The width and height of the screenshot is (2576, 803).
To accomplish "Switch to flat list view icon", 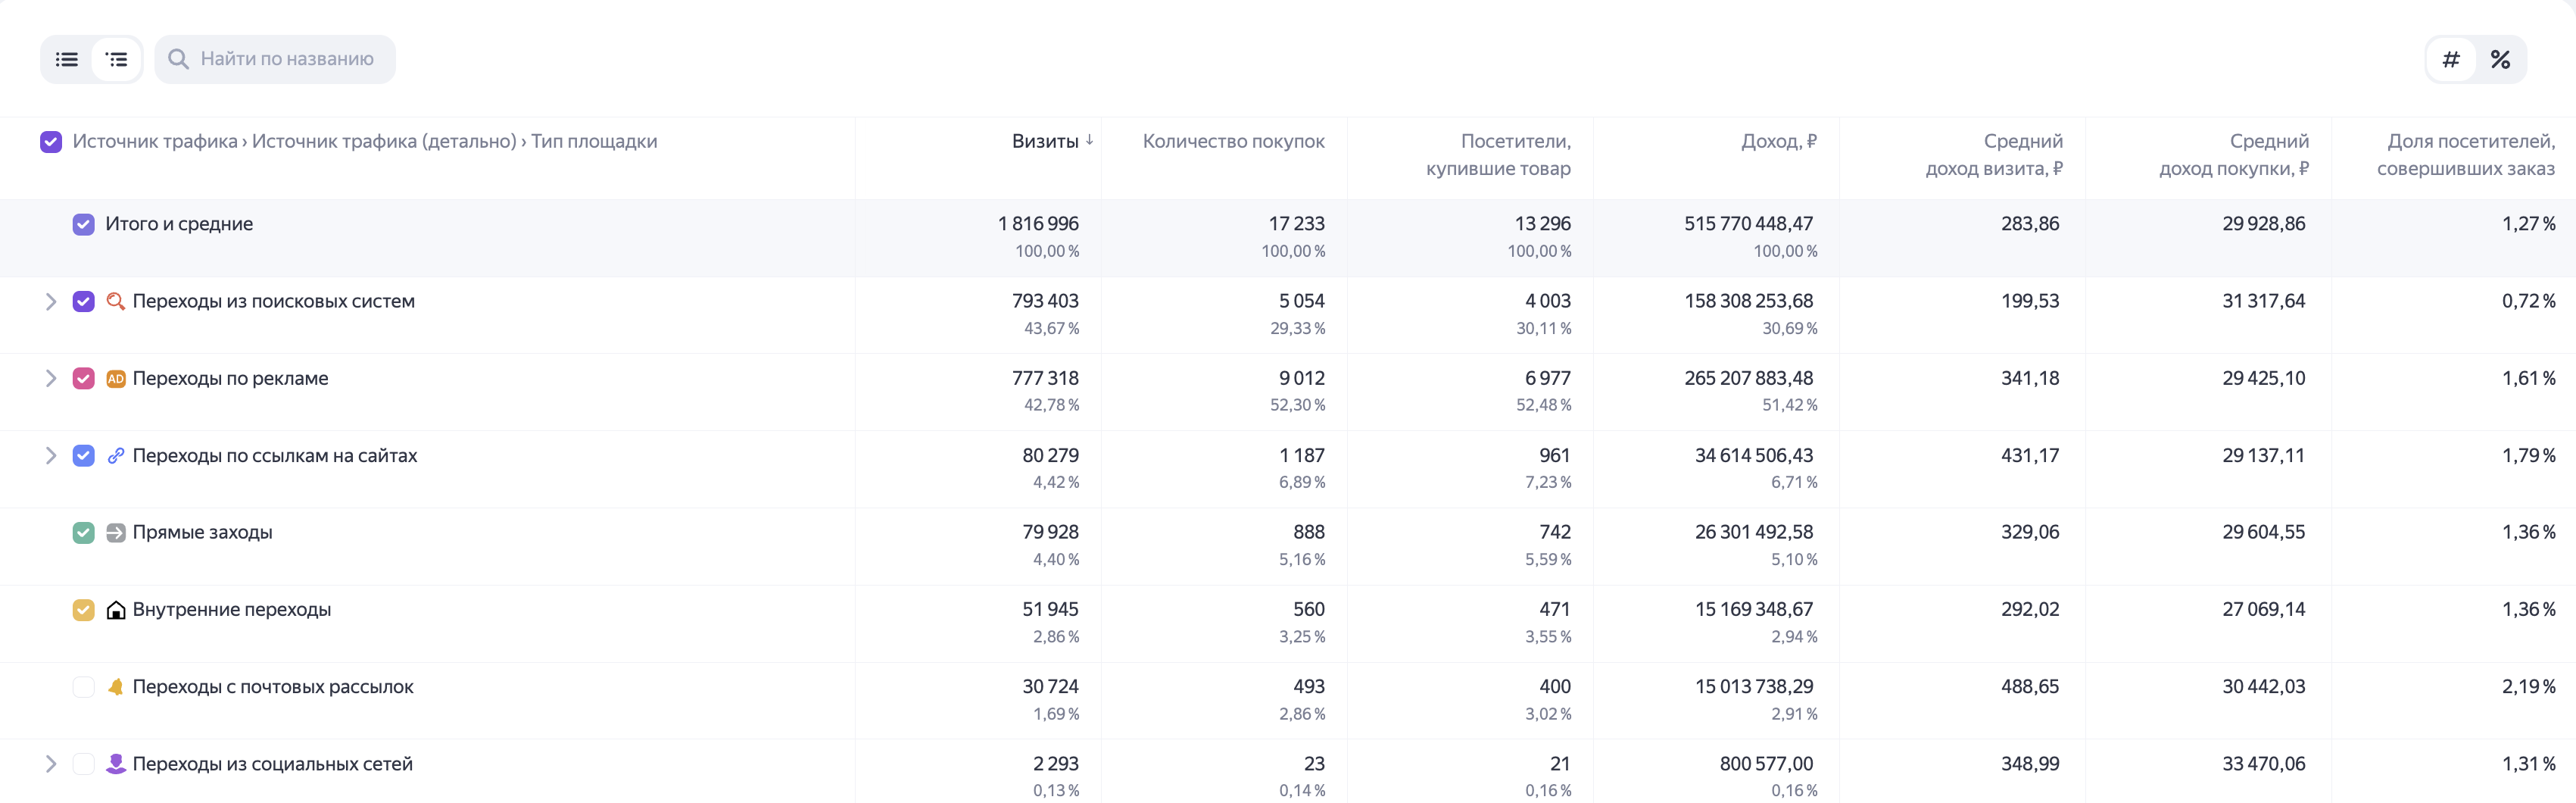I will click(67, 60).
